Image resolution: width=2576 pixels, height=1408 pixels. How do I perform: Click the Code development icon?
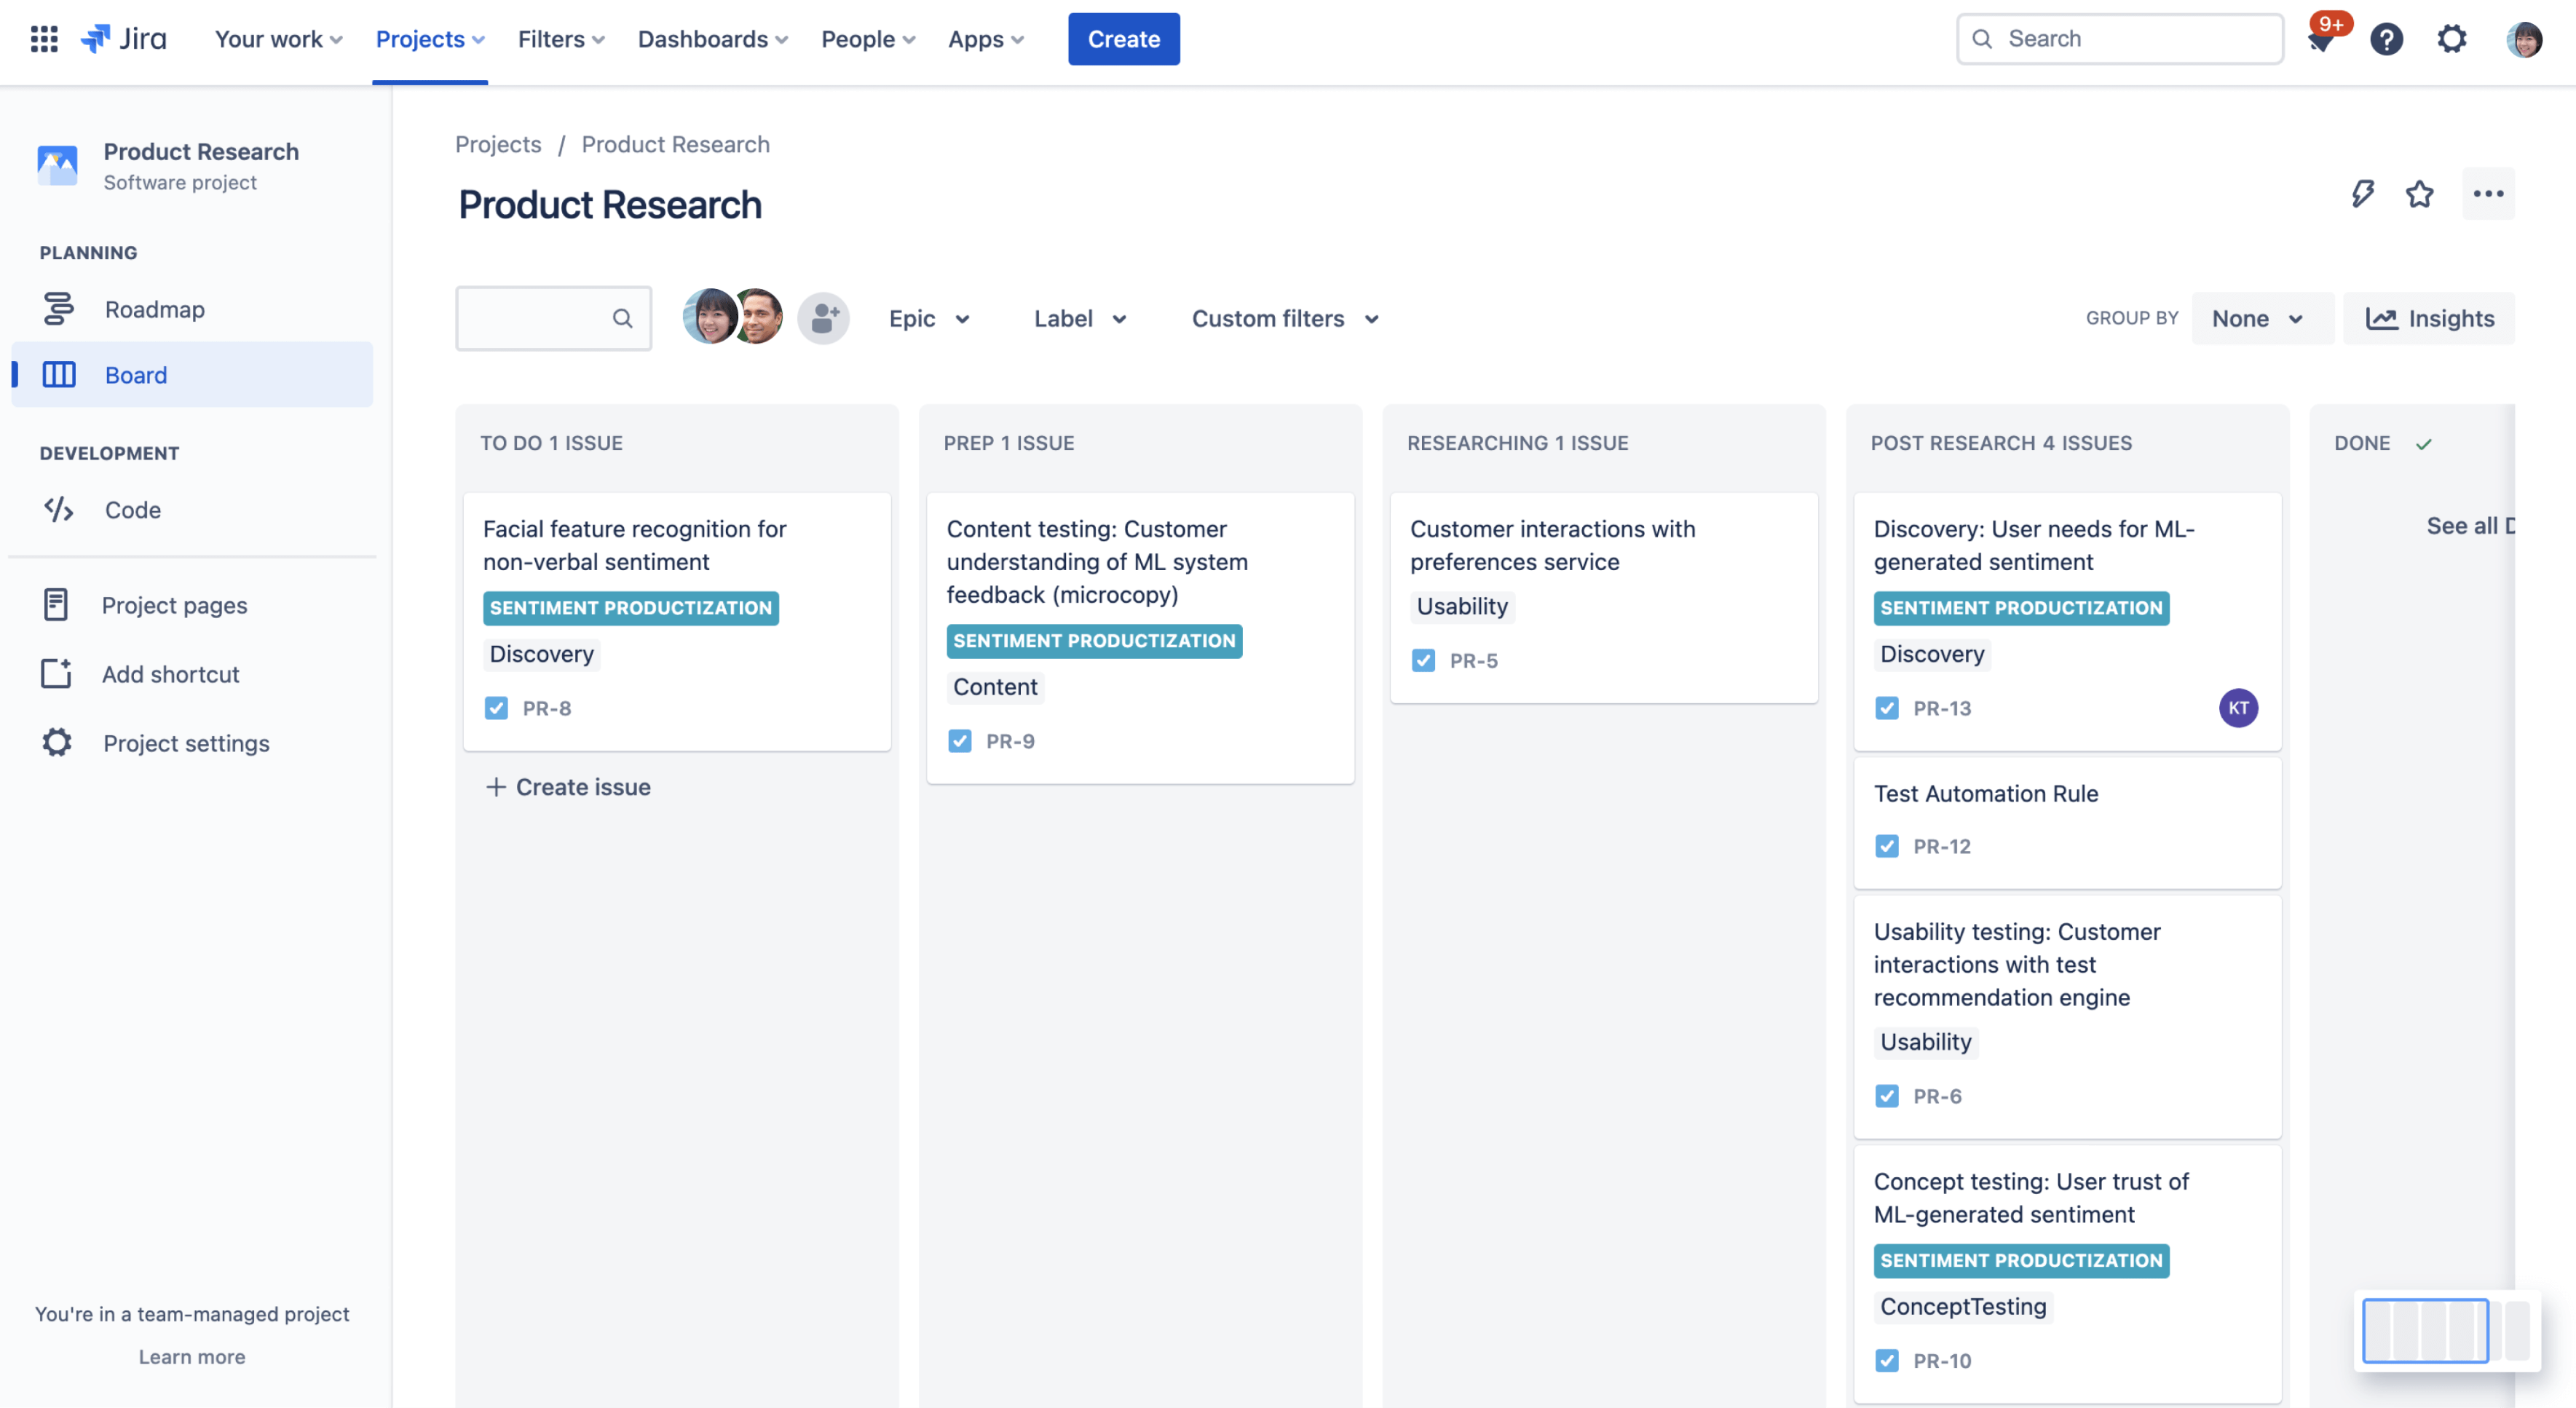pos(59,510)
